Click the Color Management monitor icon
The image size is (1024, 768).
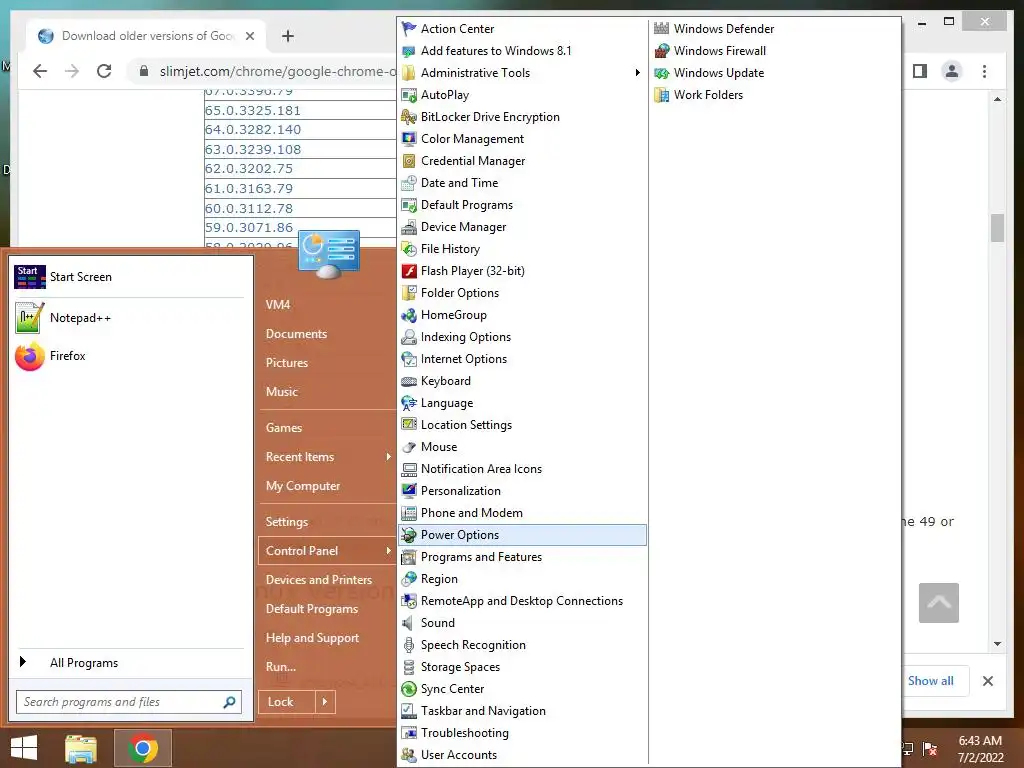409,139
